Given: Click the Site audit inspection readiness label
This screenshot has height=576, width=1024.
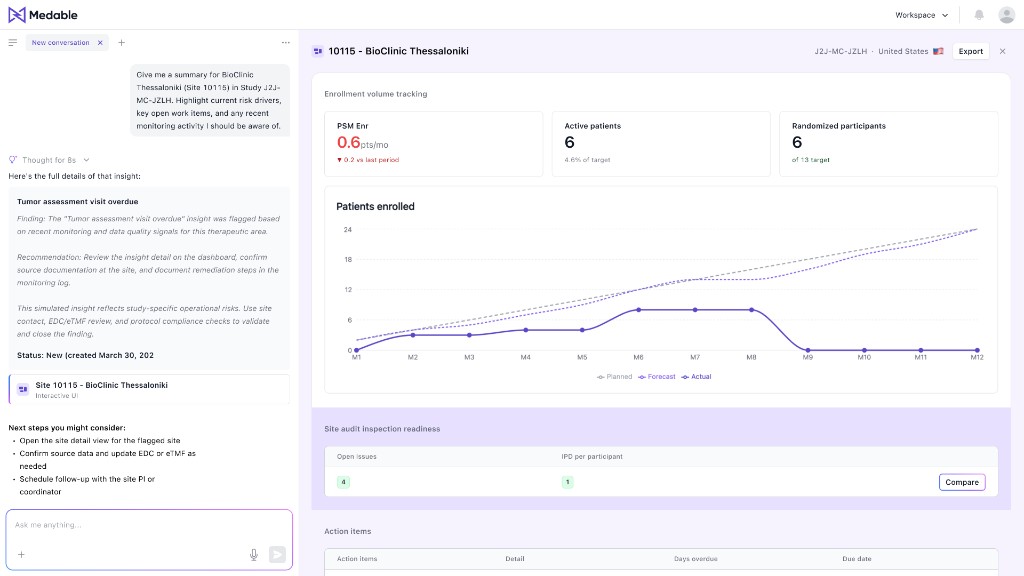Looking at the screenshot, I should click(382, 429).
